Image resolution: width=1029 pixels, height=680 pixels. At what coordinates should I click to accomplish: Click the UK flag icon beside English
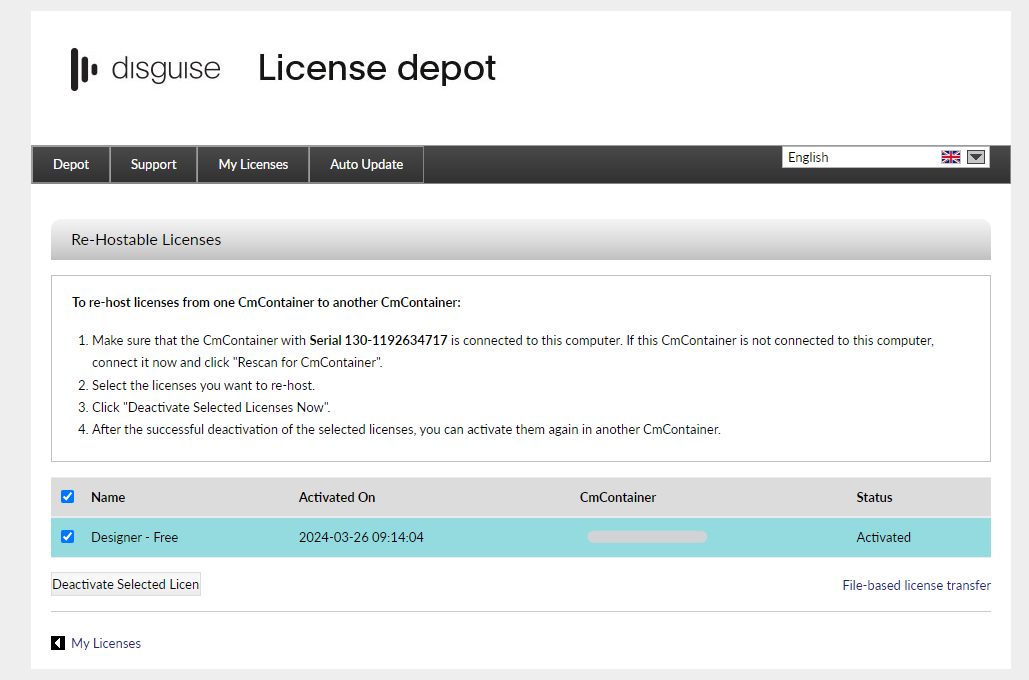click(x=950, y=157)
